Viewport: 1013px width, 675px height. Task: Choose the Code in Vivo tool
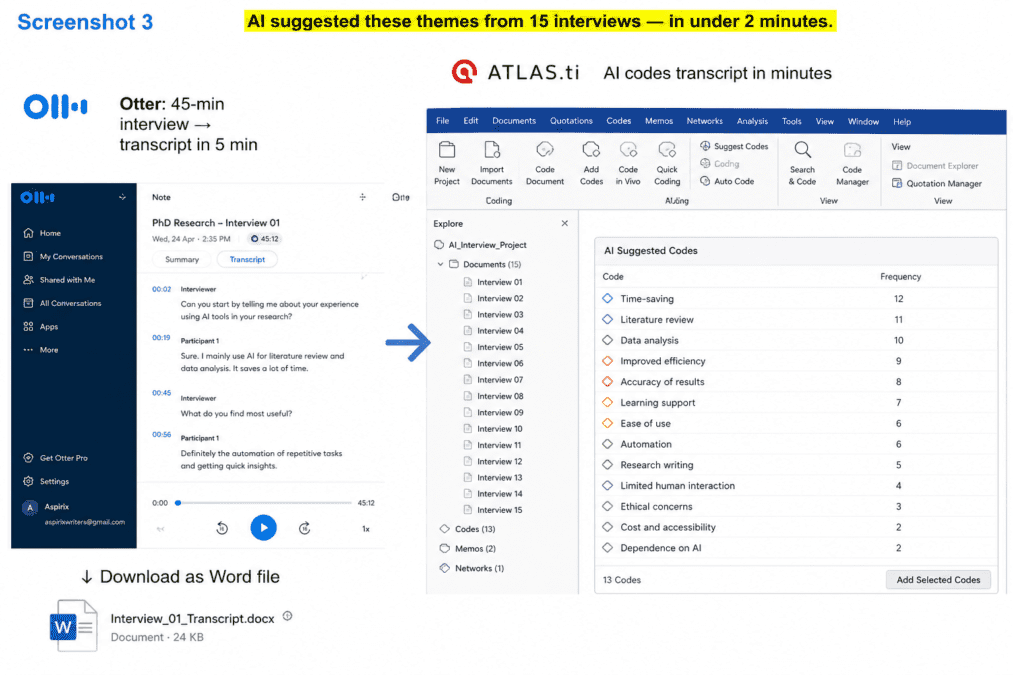pos(628,163)
